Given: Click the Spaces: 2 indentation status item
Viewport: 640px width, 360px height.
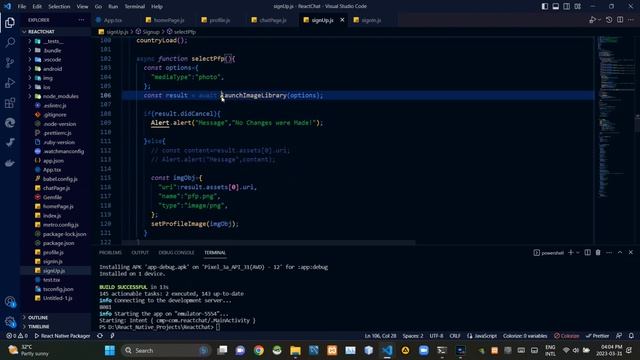Looking at the screenshot, I should [413, 336].
